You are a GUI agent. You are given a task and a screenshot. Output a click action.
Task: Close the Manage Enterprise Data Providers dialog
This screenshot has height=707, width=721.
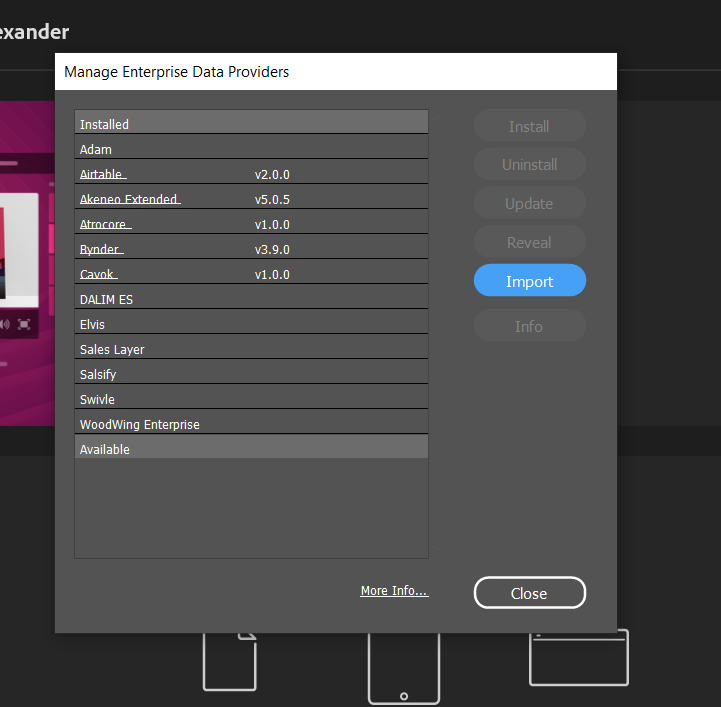pyautogui.click(x=530, y=593)
